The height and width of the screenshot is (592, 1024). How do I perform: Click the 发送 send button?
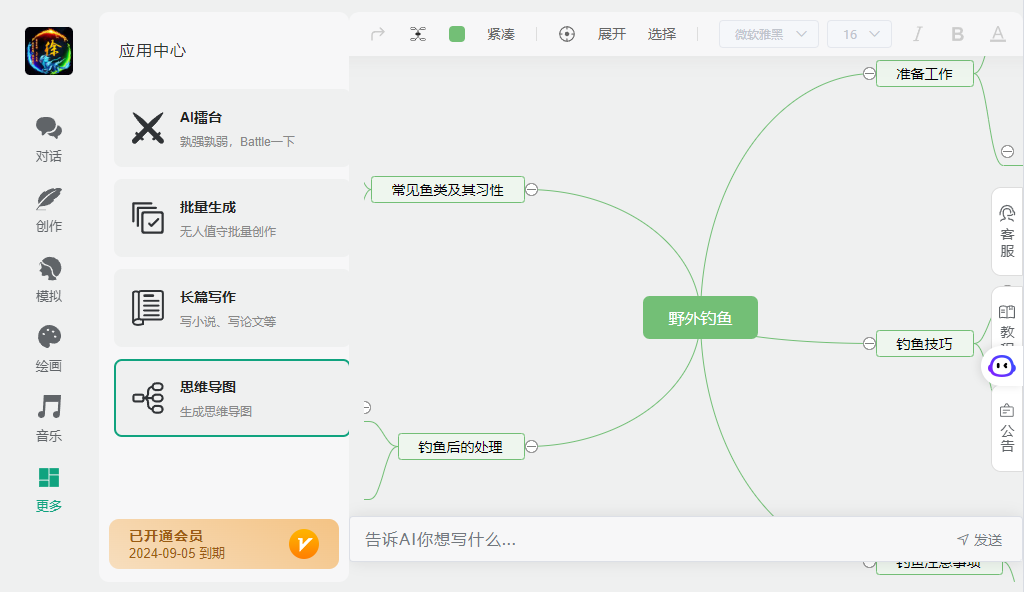pos(979,540)
